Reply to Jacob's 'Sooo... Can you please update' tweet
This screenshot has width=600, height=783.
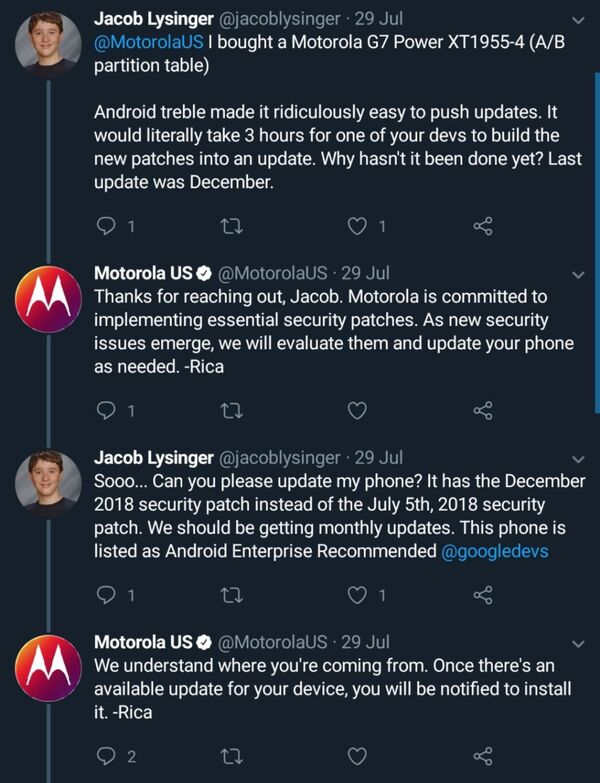(x=108, y=595)
